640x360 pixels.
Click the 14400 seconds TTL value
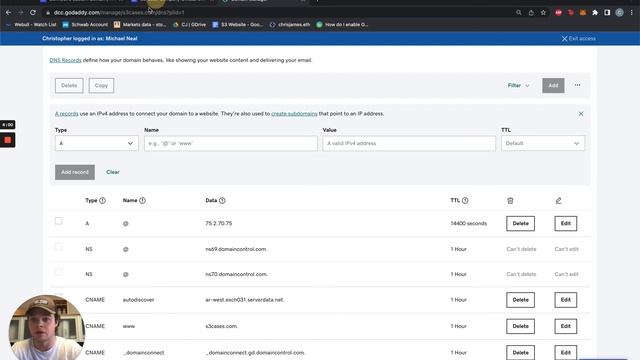[469, 224]
